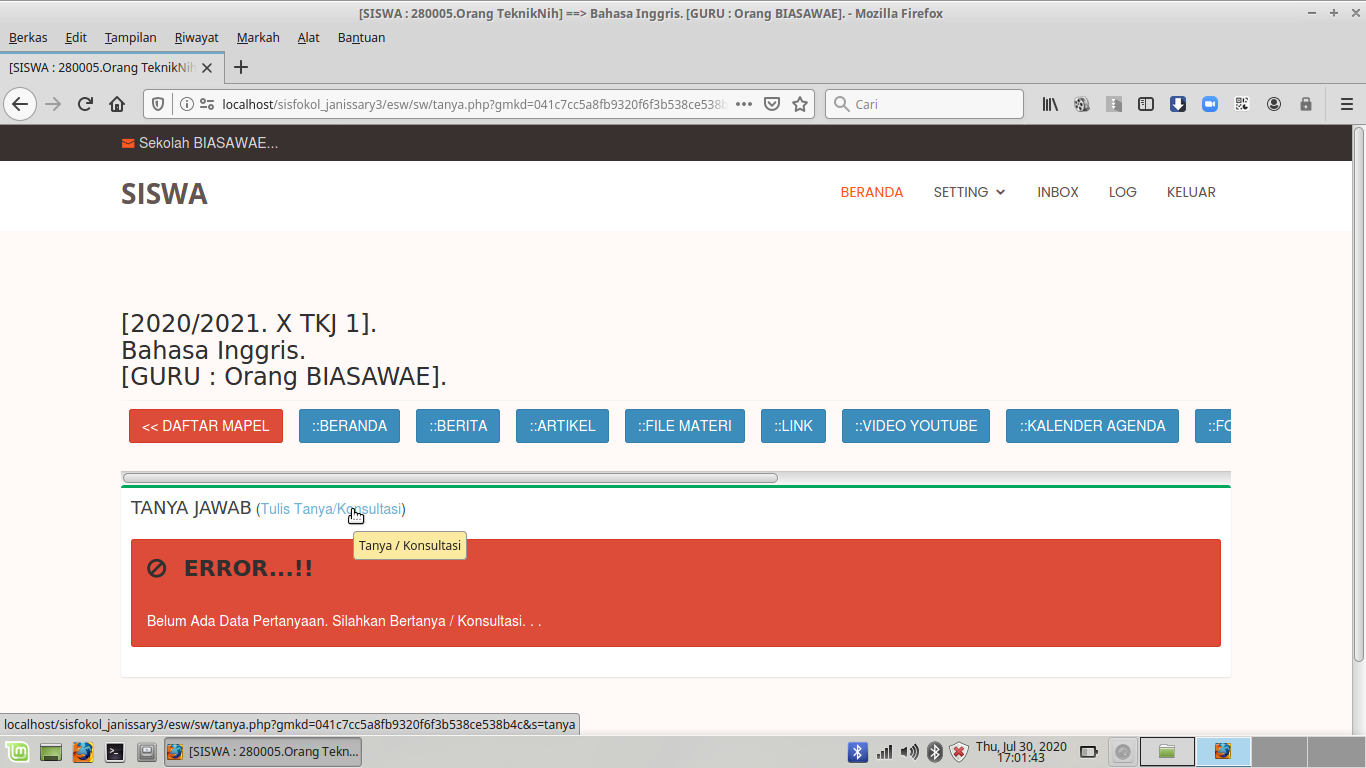The width and height of the screenshot is (1366, 768).
Task: Open the Berkas menu
Action: (28, 37)
